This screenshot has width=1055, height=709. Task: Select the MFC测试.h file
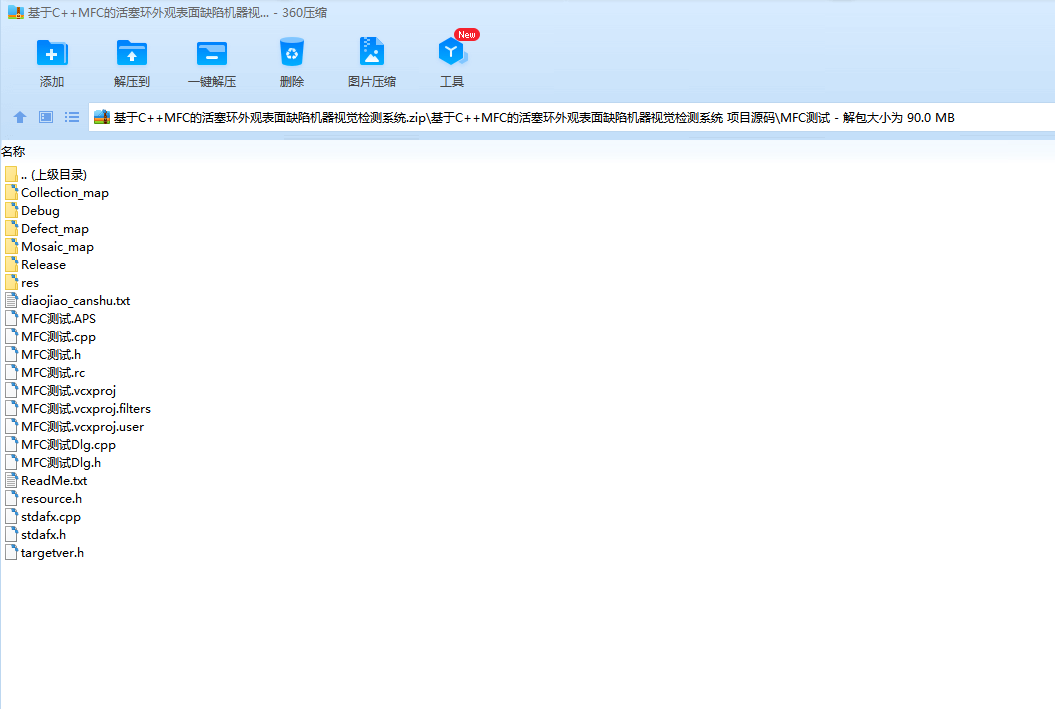pos(42,355)
